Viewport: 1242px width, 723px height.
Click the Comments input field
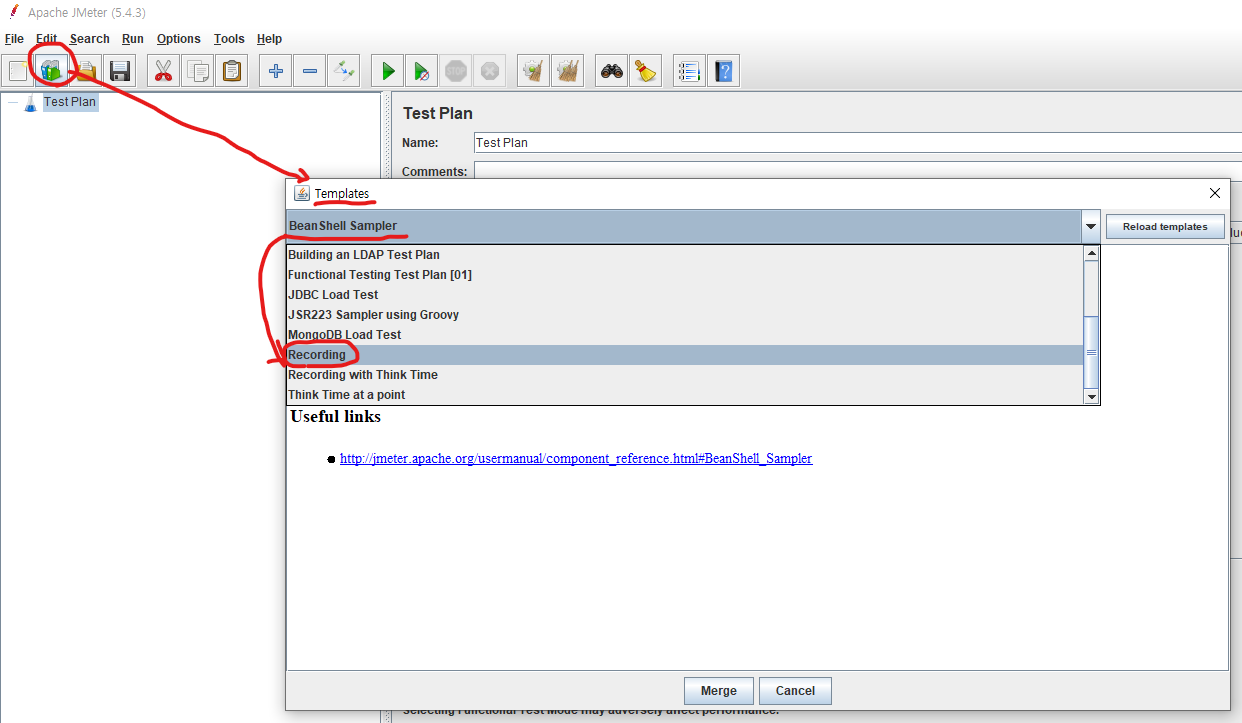857,171
